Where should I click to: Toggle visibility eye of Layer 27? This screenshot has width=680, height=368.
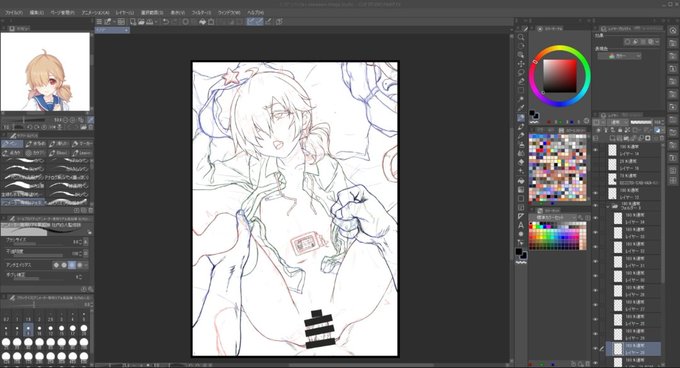point(596,305)
